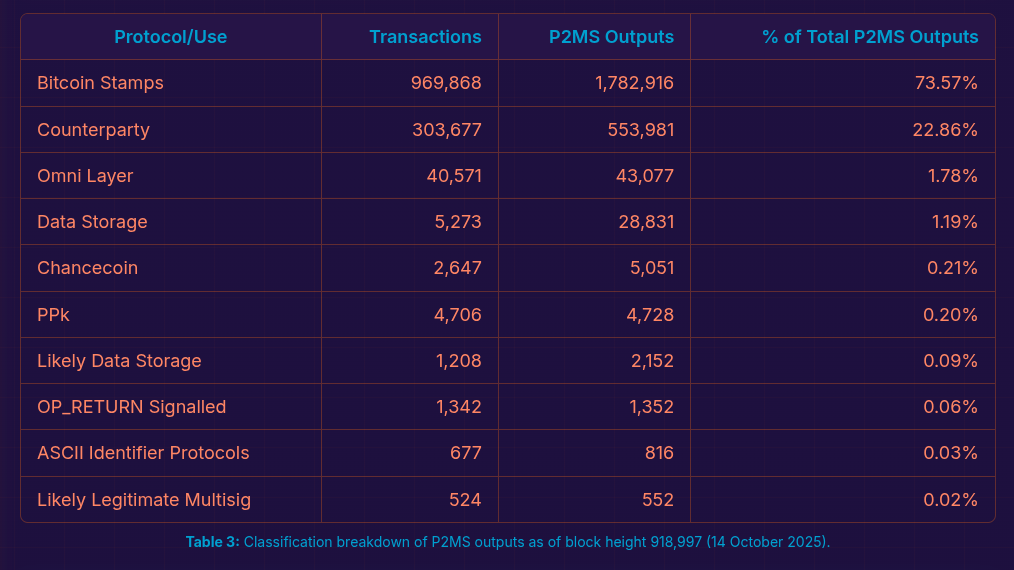Click the Transactions column header
The width and height of the screenshot is (1014, 570).
coord(425,37)
